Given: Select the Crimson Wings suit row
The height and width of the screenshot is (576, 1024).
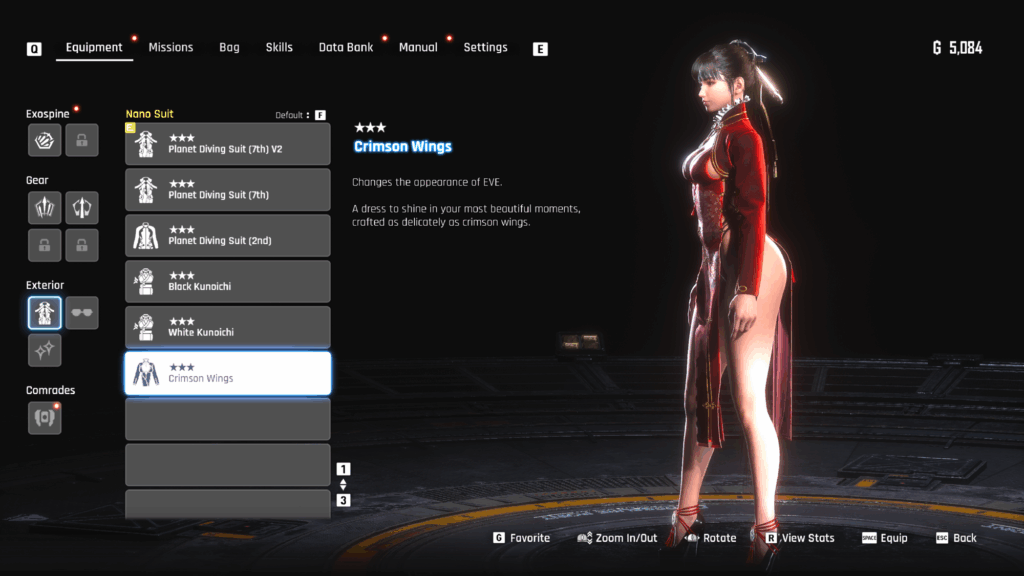Looking at the screenshot, I should (227, 374).
